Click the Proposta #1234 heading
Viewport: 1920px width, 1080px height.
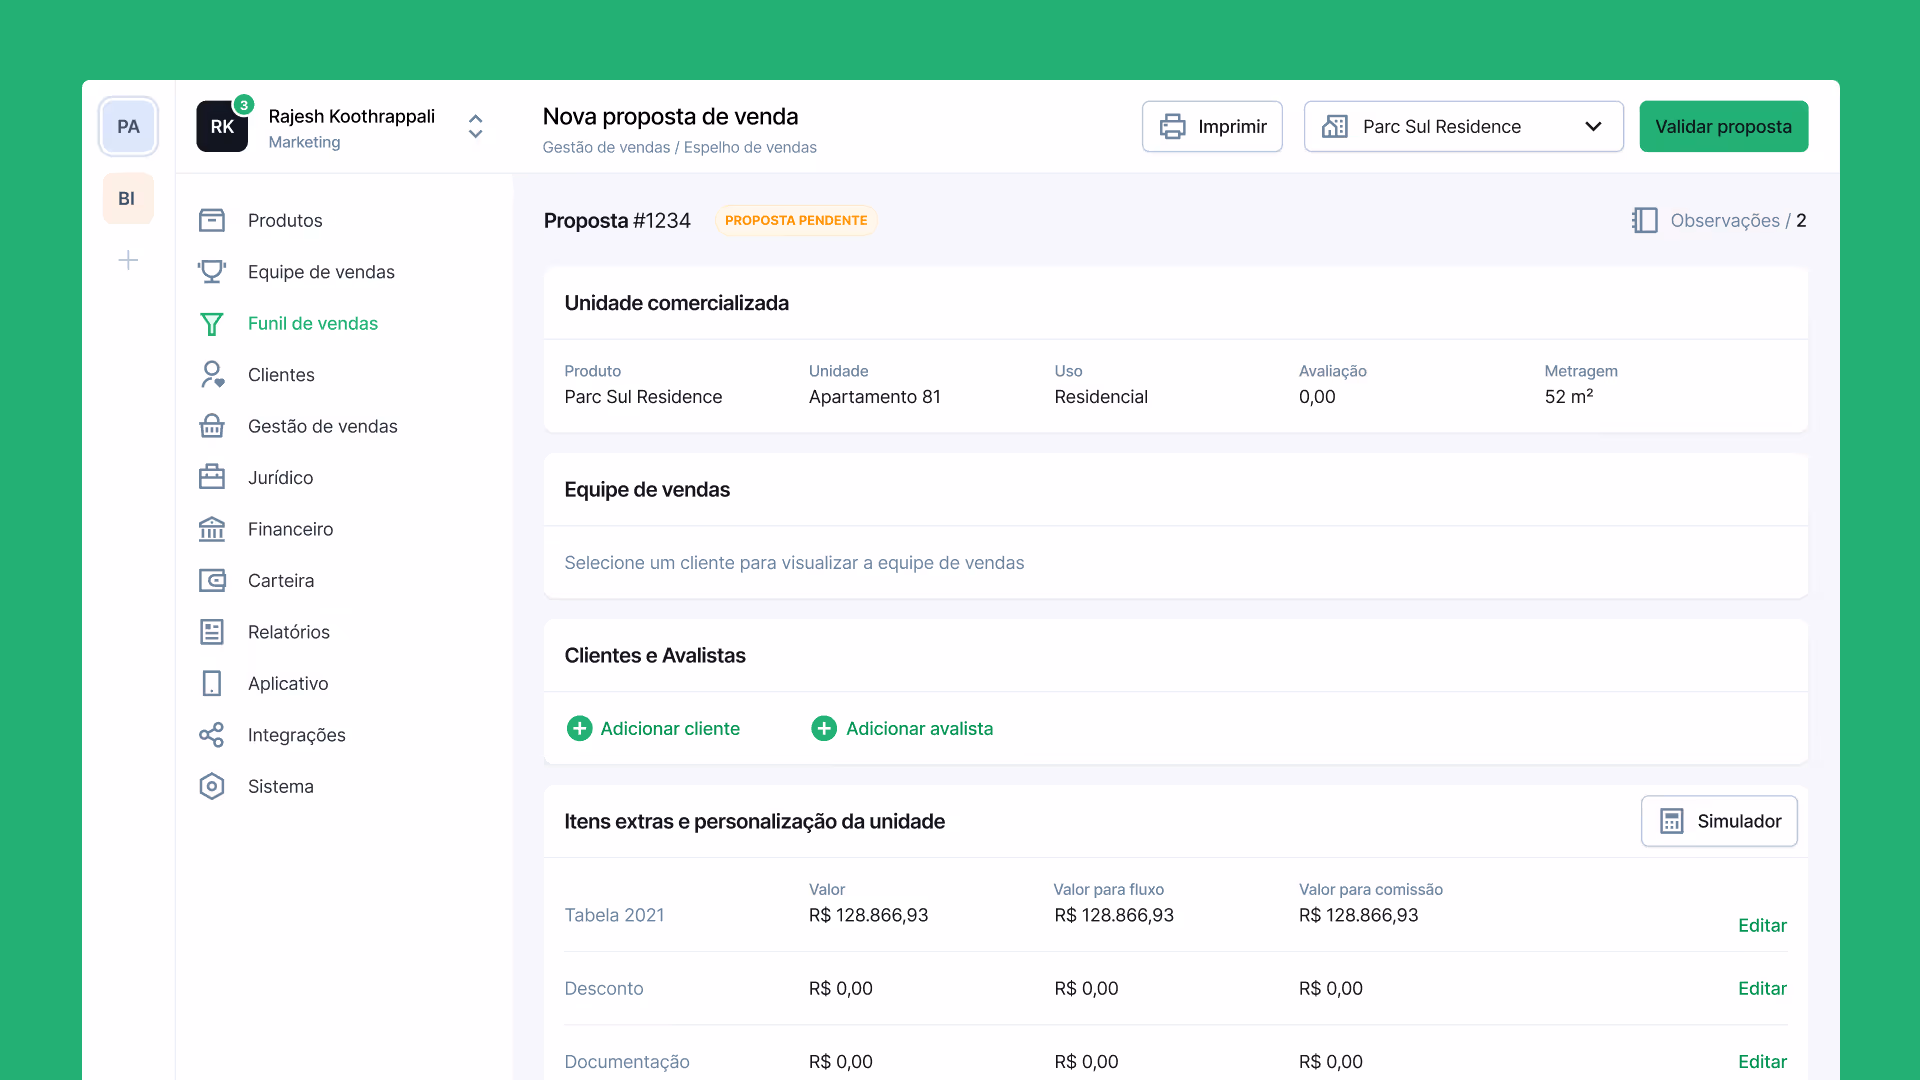tap(617, 221)
